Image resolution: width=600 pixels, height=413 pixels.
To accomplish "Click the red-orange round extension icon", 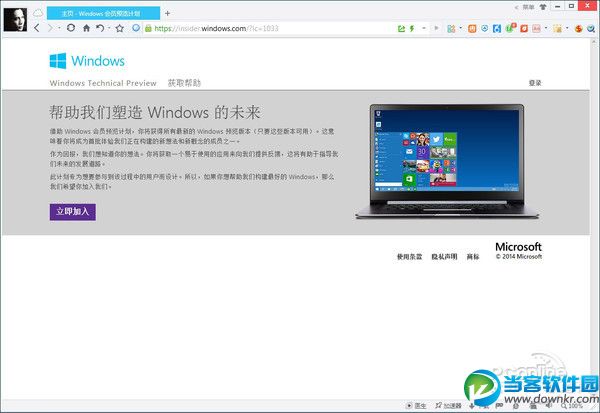I will 579,29.
